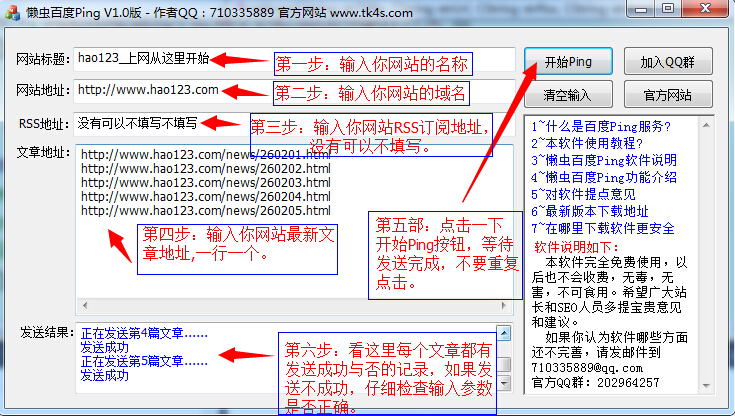
Task: Open link 2~本软件使用教程?
Action: [x=587, y=143]
